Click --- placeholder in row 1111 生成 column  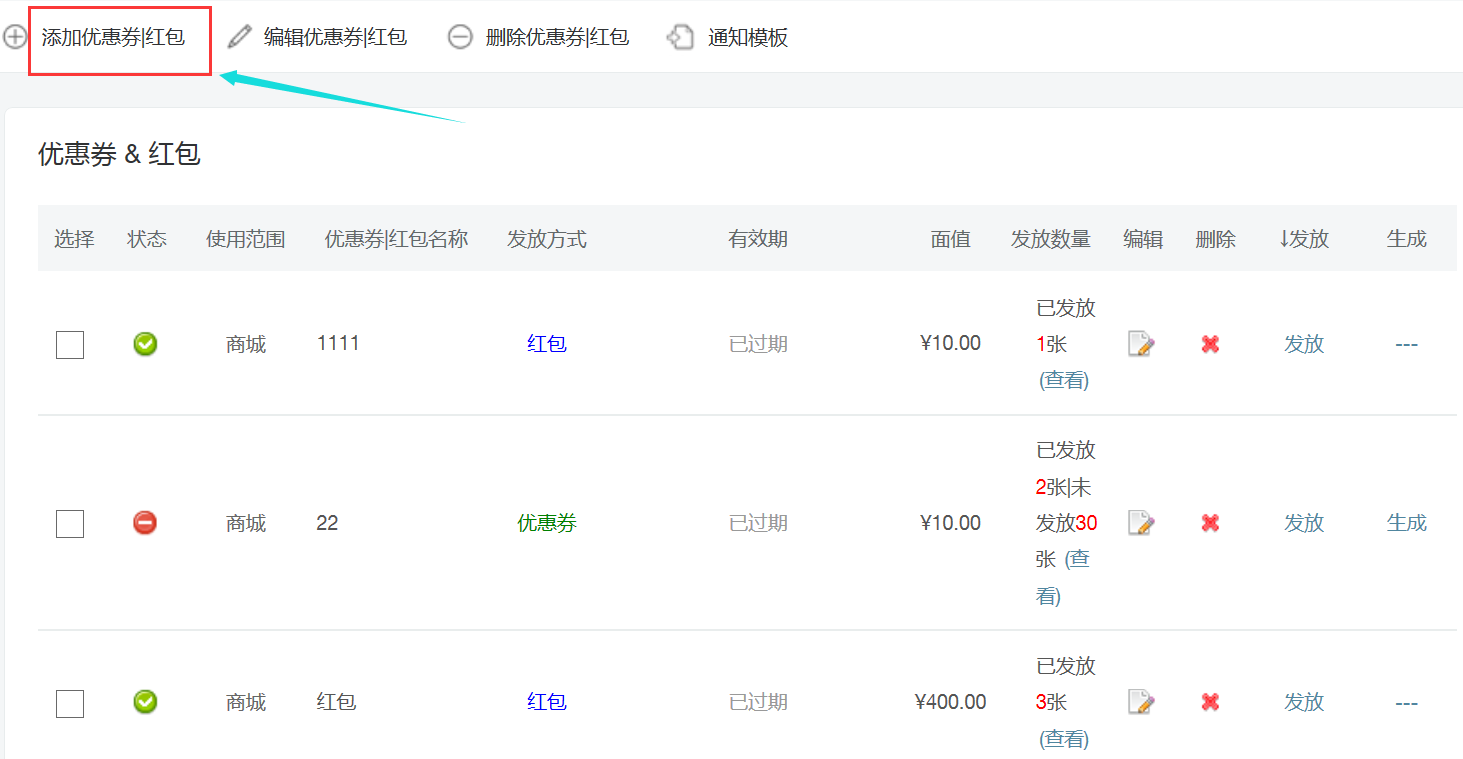tap(1407, 344)
